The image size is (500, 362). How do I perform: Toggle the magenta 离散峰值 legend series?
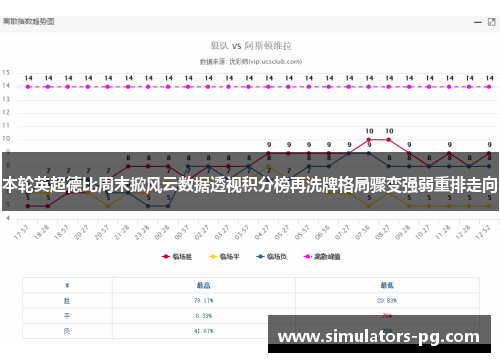click(322, 256)
